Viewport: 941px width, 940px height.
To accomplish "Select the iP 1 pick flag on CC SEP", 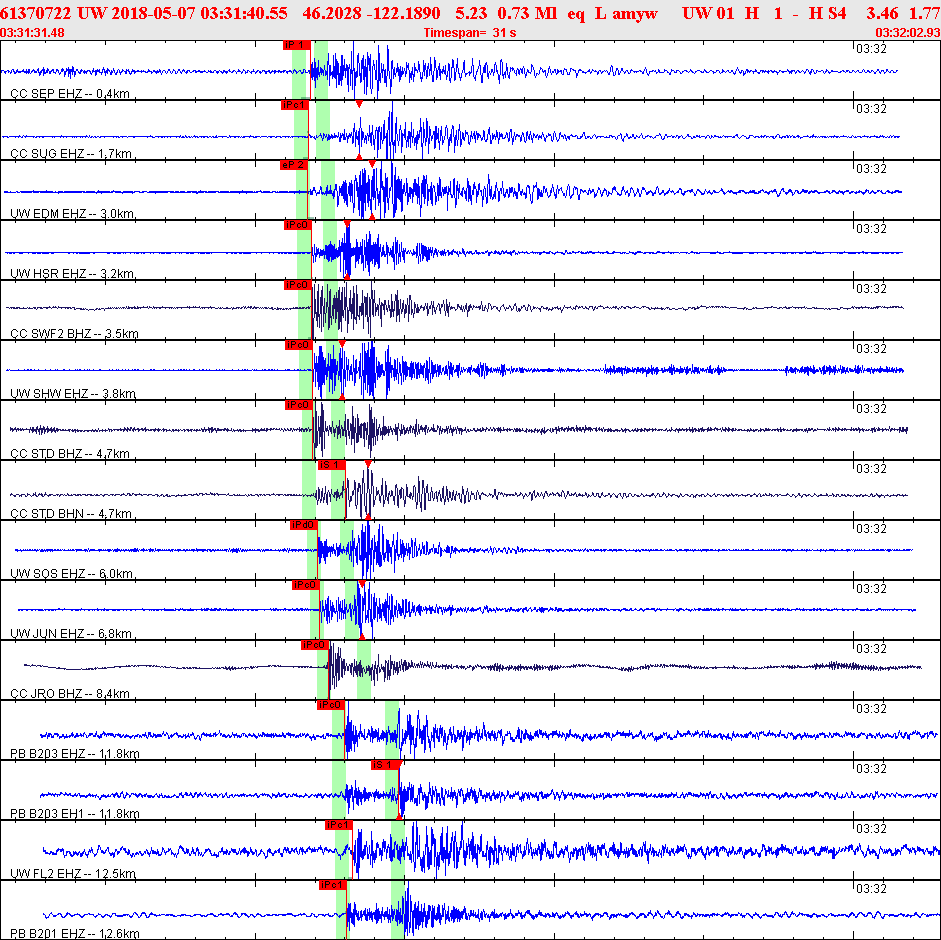I will (x=296, y=45).
